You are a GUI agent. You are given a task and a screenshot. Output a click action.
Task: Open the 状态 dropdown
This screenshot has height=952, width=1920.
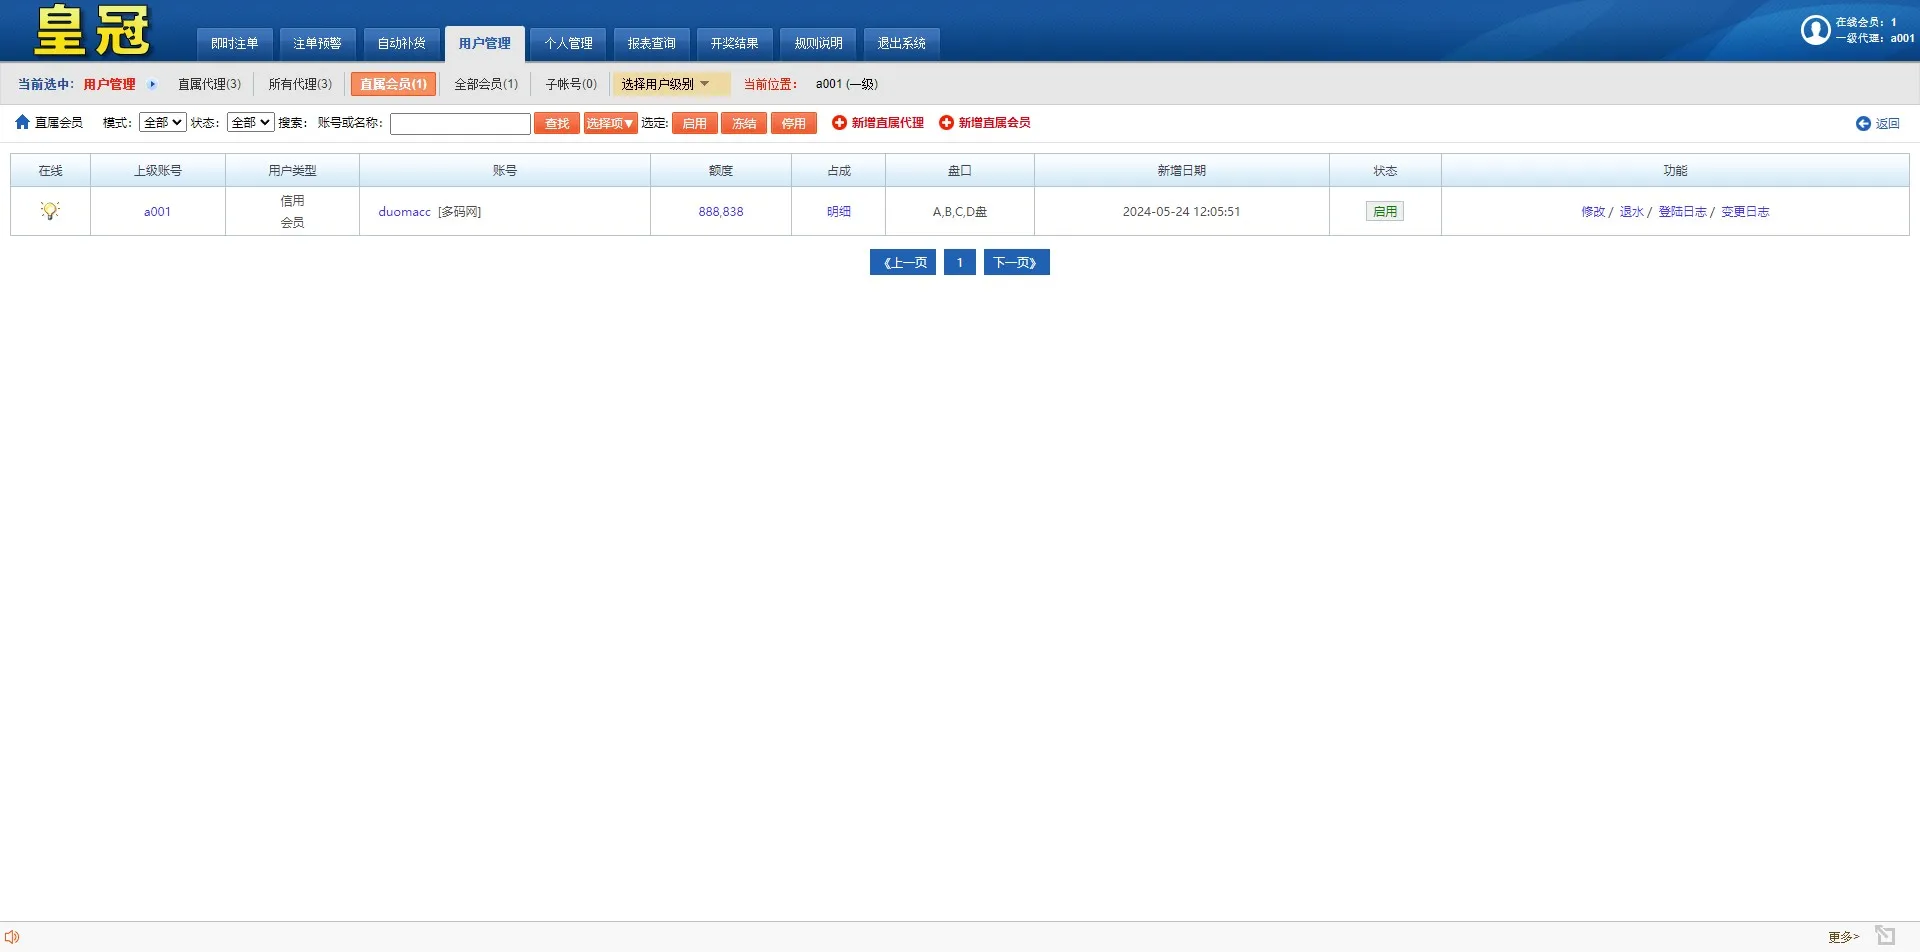coord(250,122)
